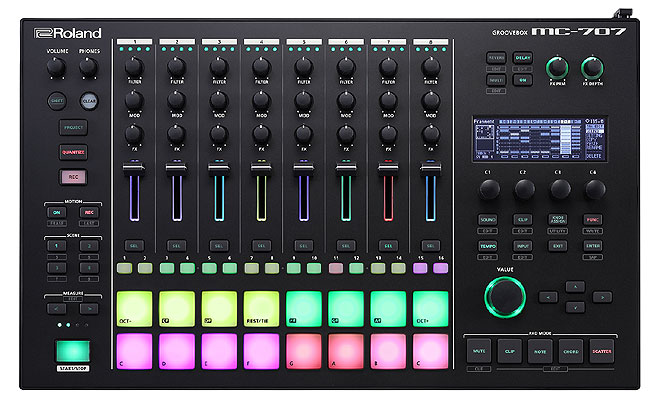Toggle purple step button 16
660x408 pixels.
coord(441,268)
